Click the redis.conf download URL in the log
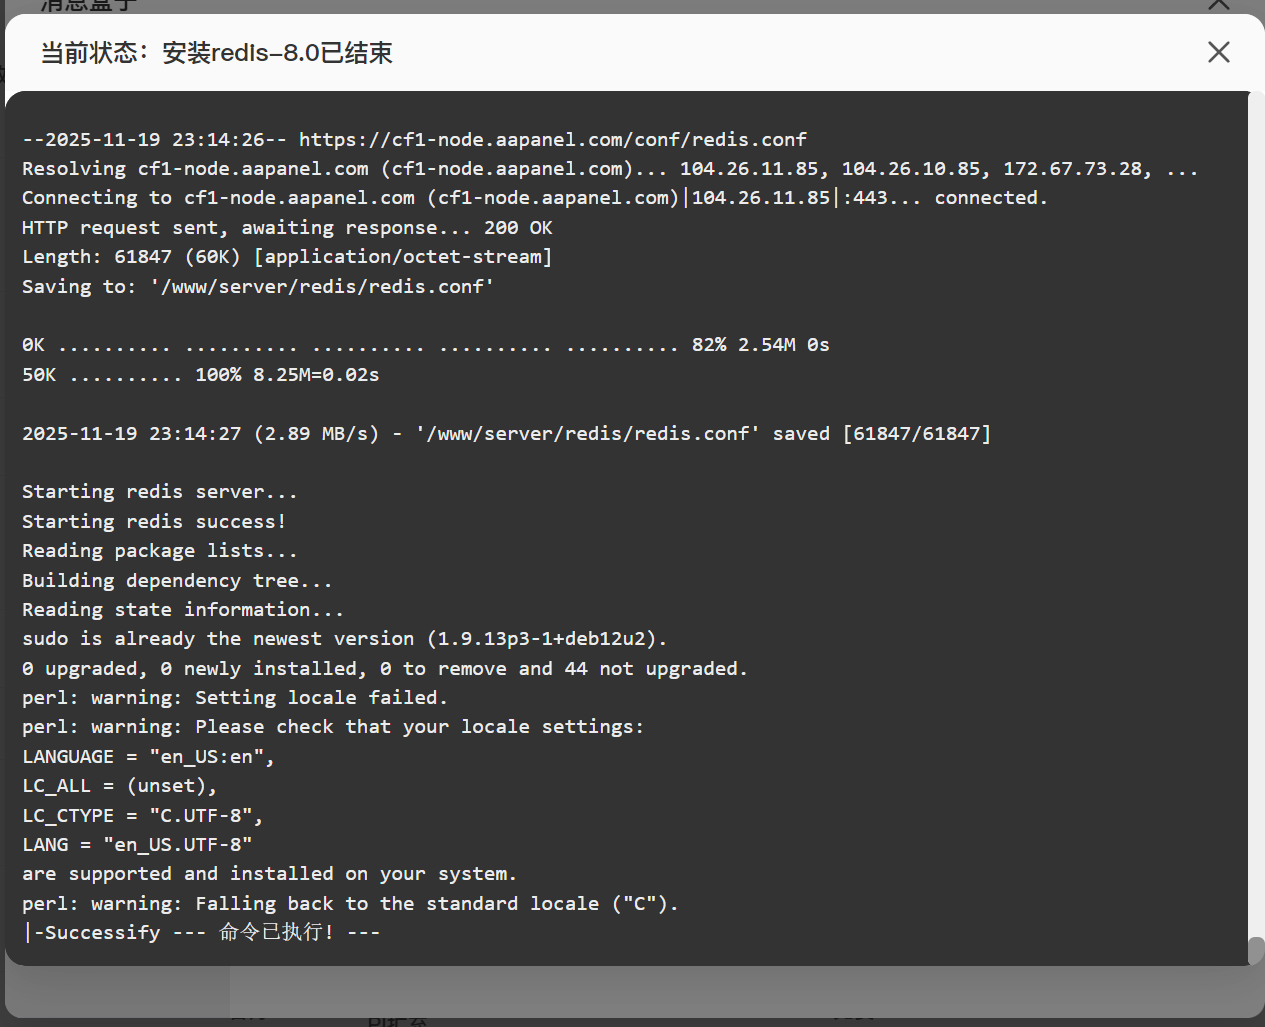Image resolution: width=1265 pixels, height=1027 pixels. (552, 140)
